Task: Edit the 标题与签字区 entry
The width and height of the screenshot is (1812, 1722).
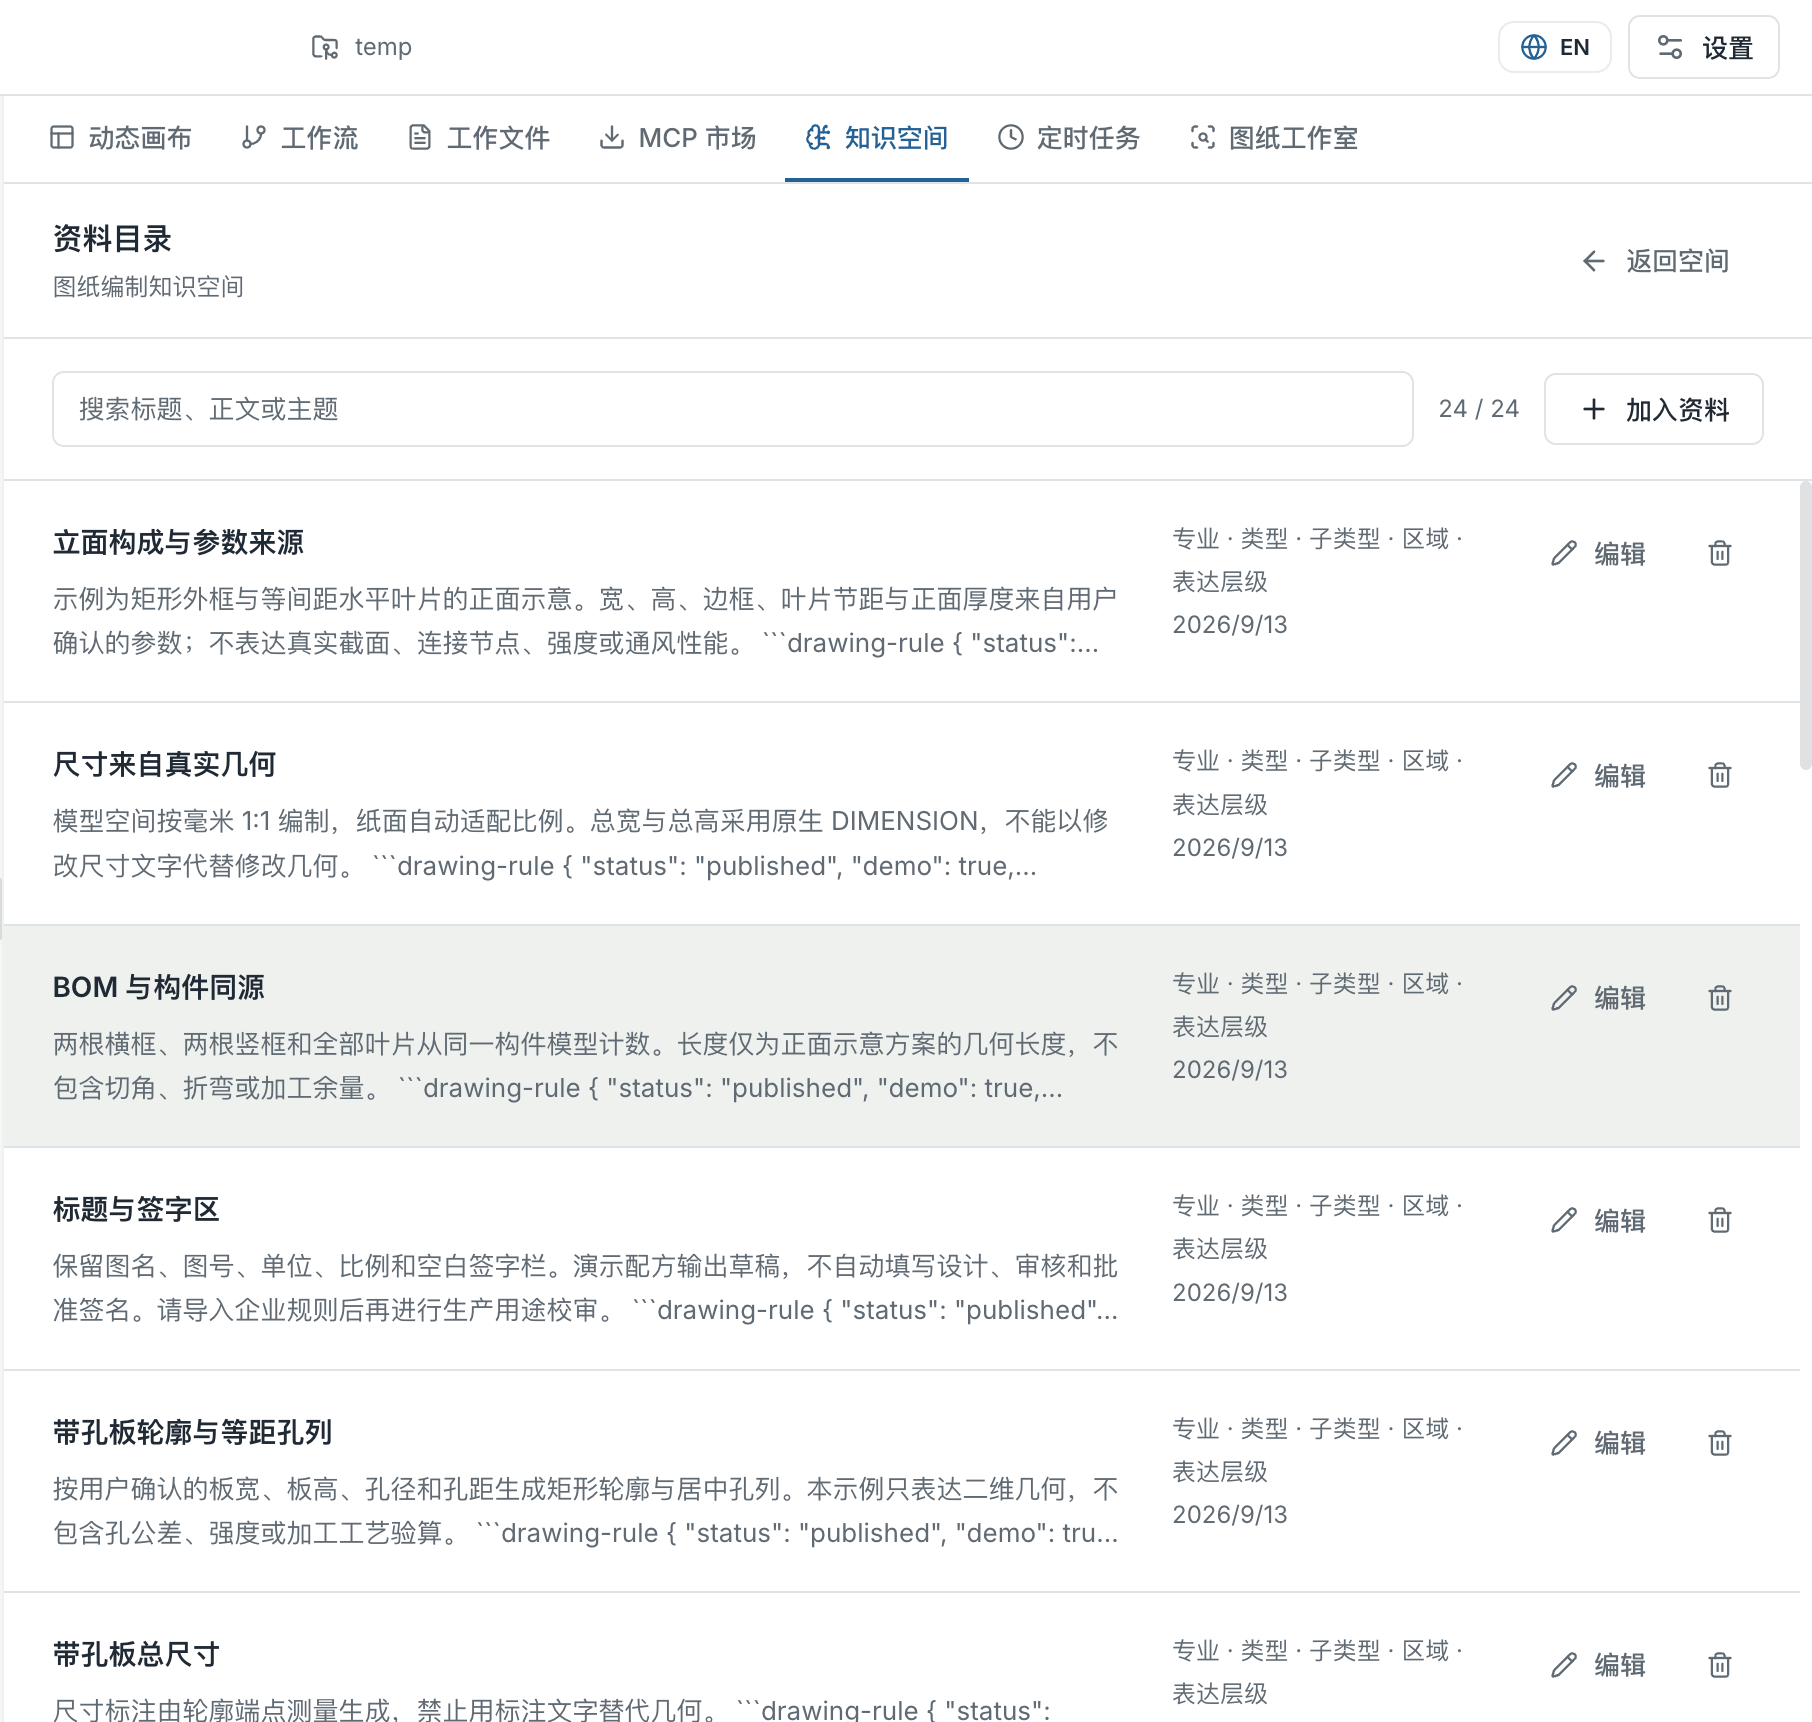Action: (1599, 1220)
